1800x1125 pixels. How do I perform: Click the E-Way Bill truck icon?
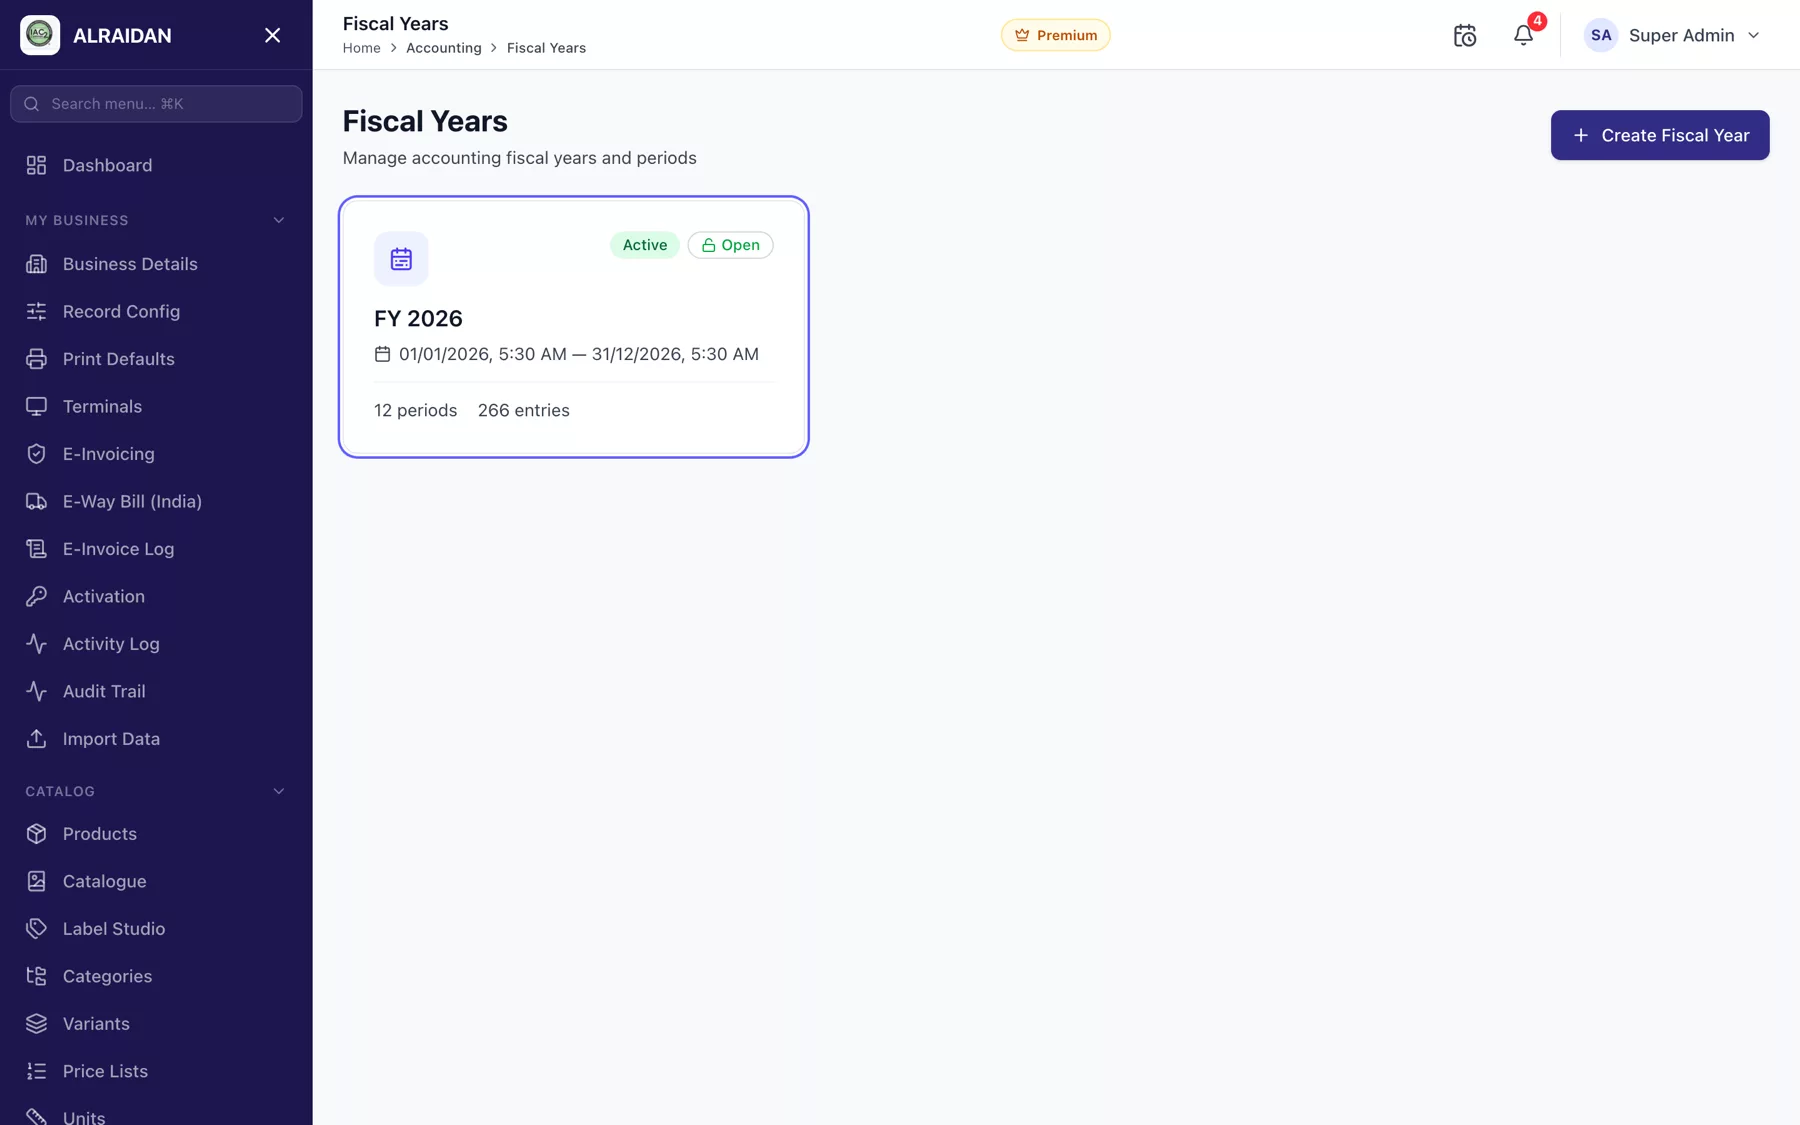36,501
